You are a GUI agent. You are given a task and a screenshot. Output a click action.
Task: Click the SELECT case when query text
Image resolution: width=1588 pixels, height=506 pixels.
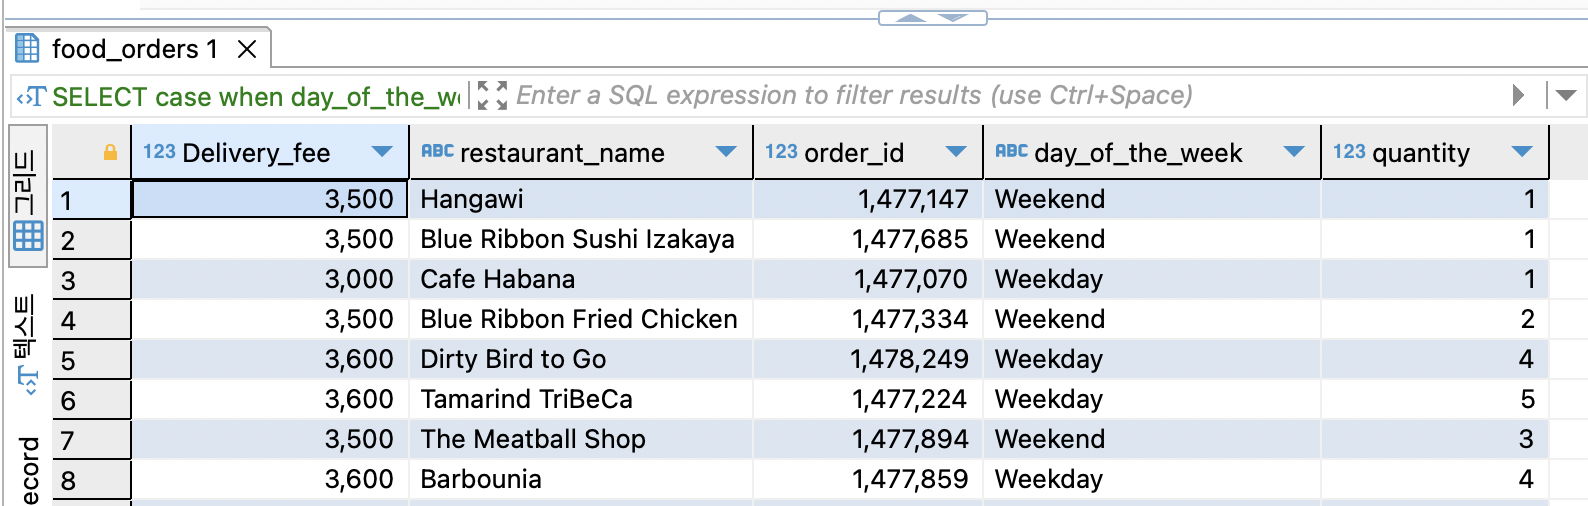pos(256,97)
